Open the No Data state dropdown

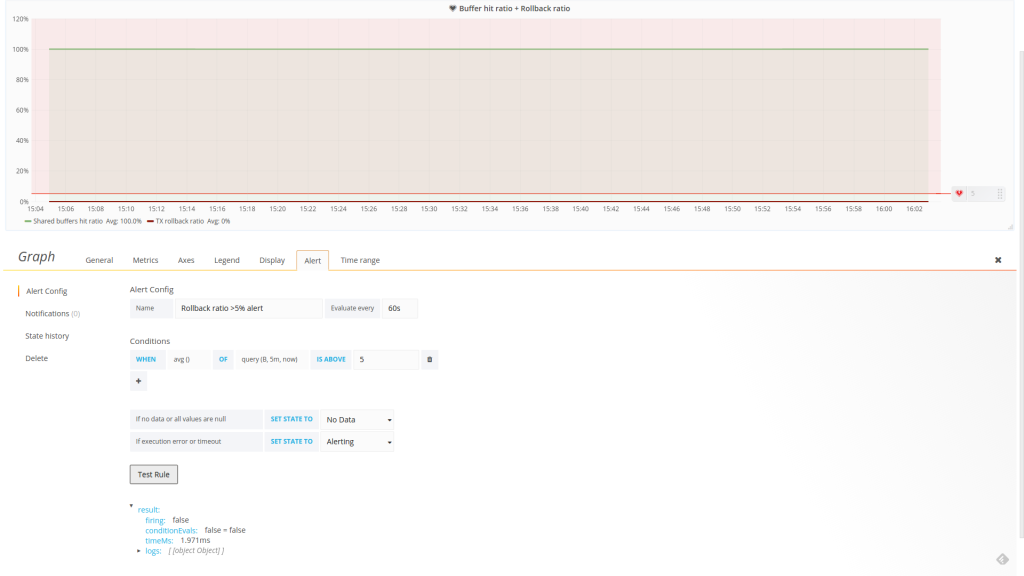(357, 419)
